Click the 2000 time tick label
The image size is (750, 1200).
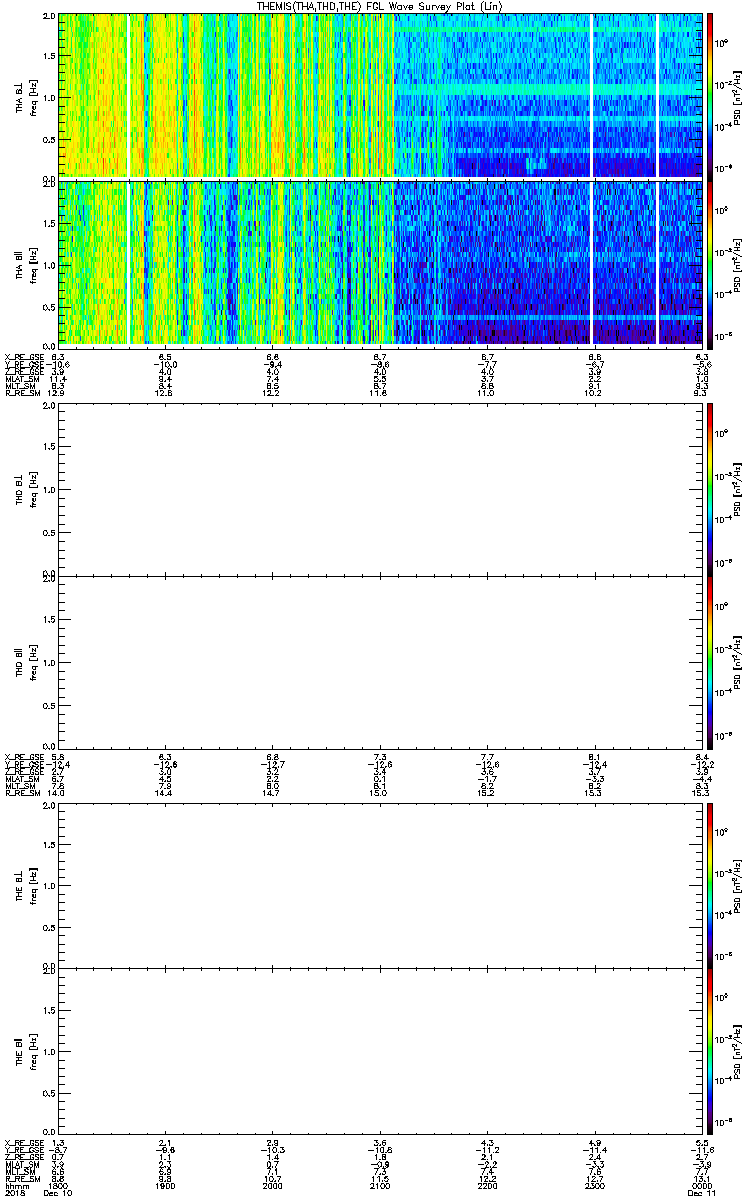tap(272, 1186)
